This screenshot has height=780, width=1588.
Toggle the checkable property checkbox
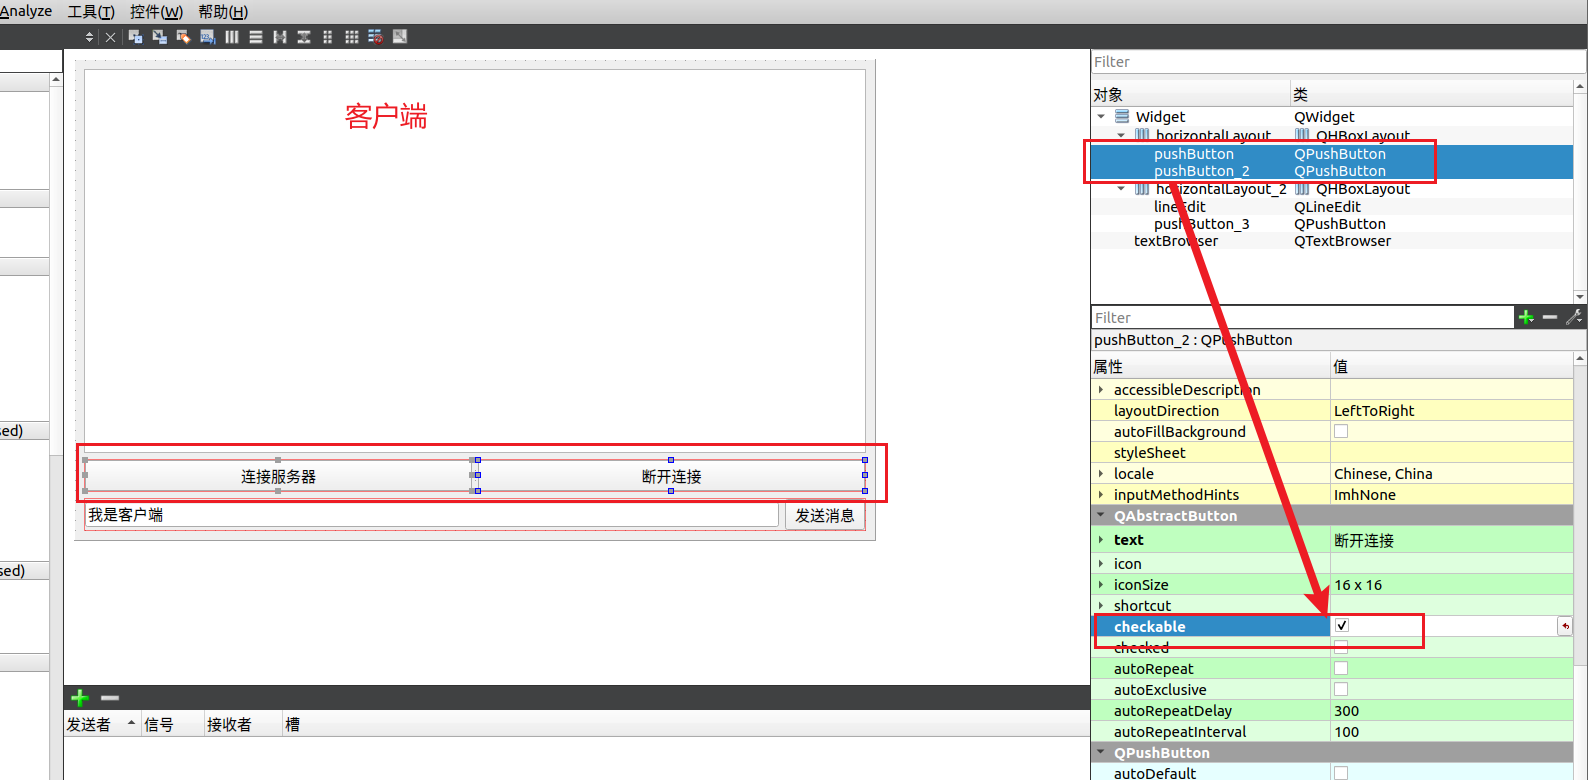pyautogui.click(x=1342, y=626)
